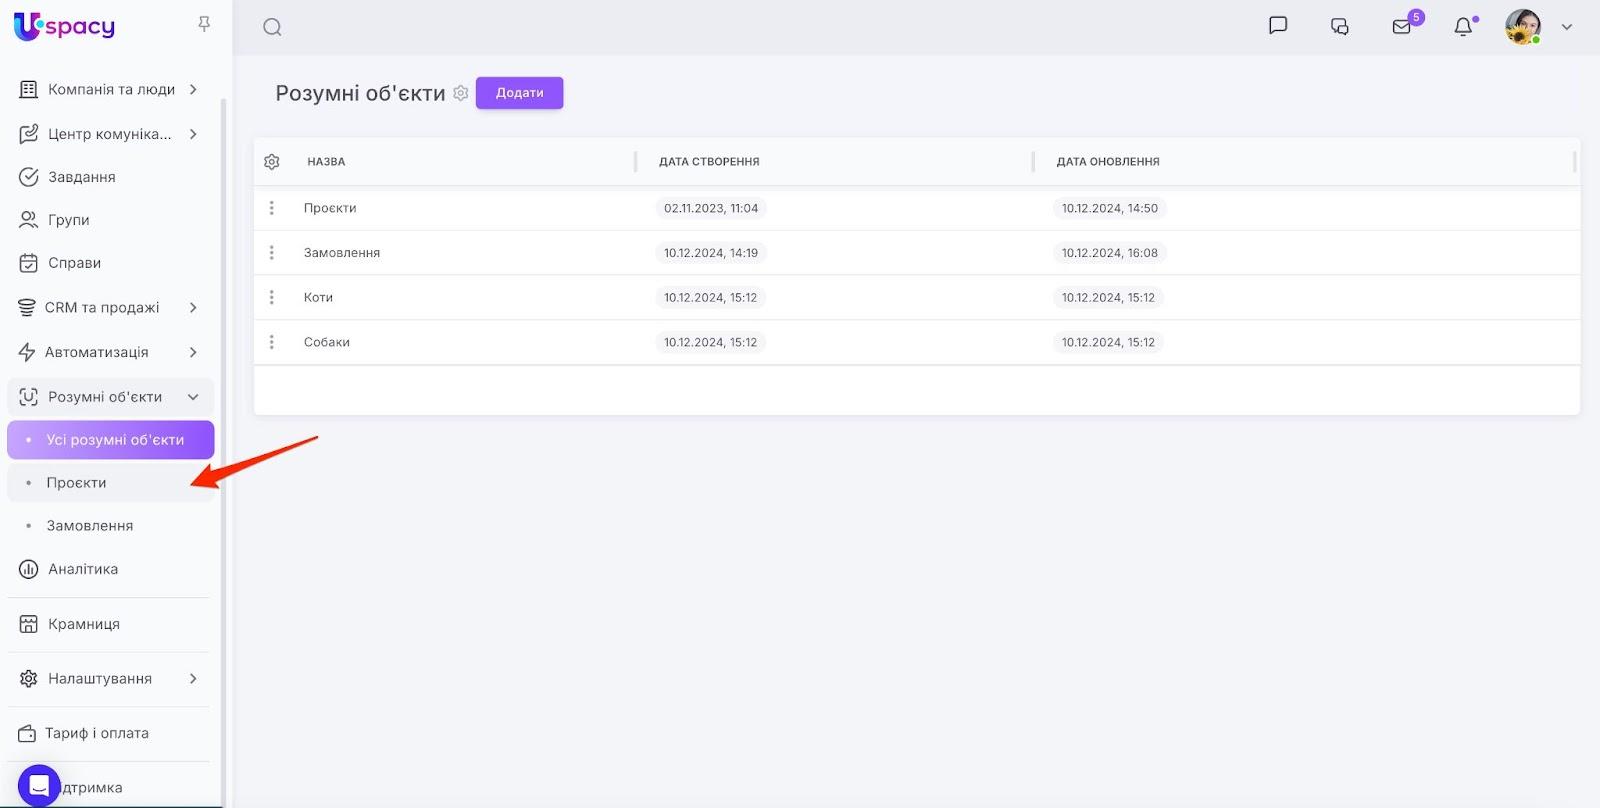Click the Дата створення column header

coord(709,162)
